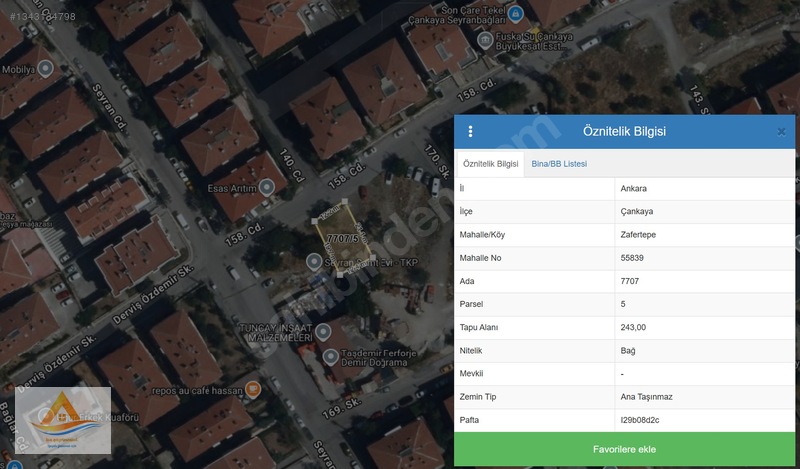Click the 169. Sk. street label
The image size is (800, 469).
coord(342,408)
